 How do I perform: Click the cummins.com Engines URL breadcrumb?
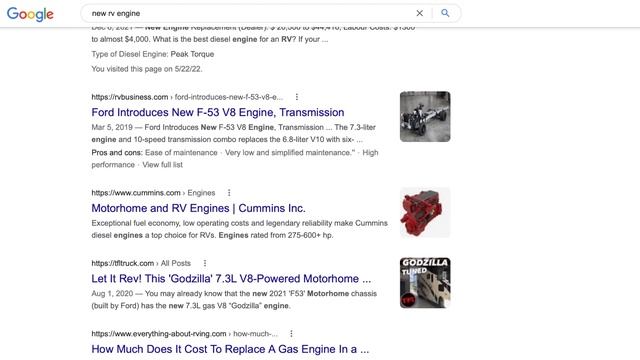153,193
